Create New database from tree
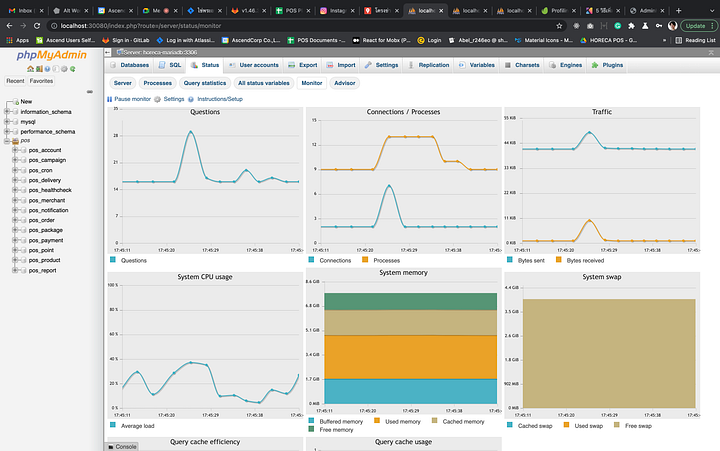This screenshot has width=720, height=451. [x=26, y=101]
